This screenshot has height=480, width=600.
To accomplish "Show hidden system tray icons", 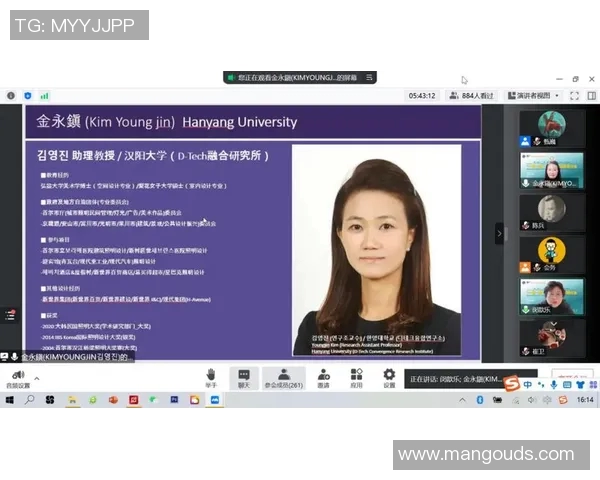I will 462,400.
